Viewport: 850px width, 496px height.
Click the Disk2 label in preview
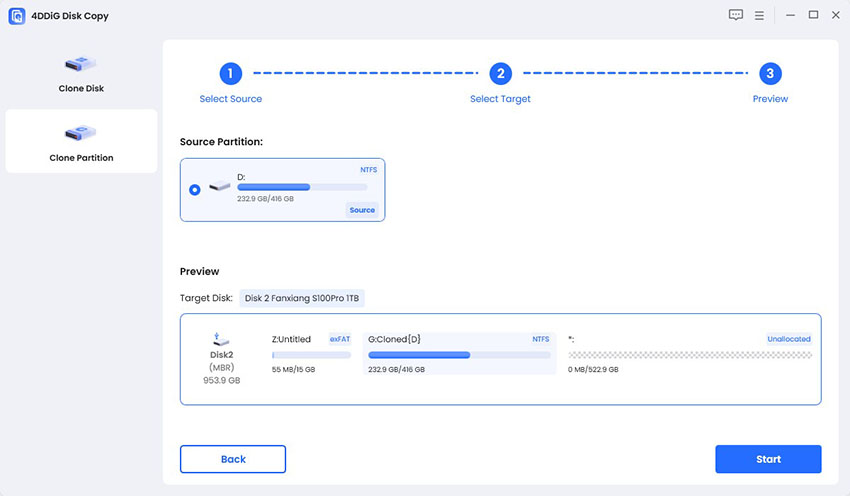(221, 355)
